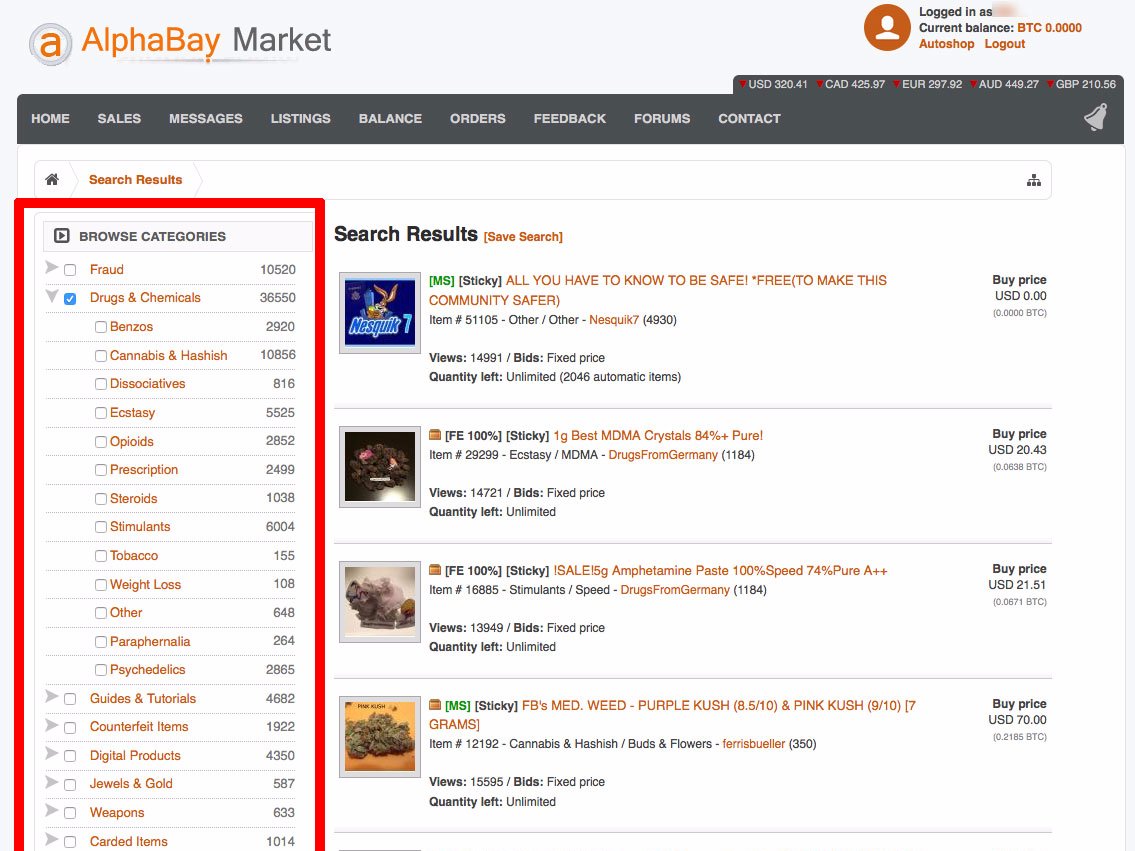Expand the Weapons category arrow
1135x851 pixels.
(x=51, y=810)
